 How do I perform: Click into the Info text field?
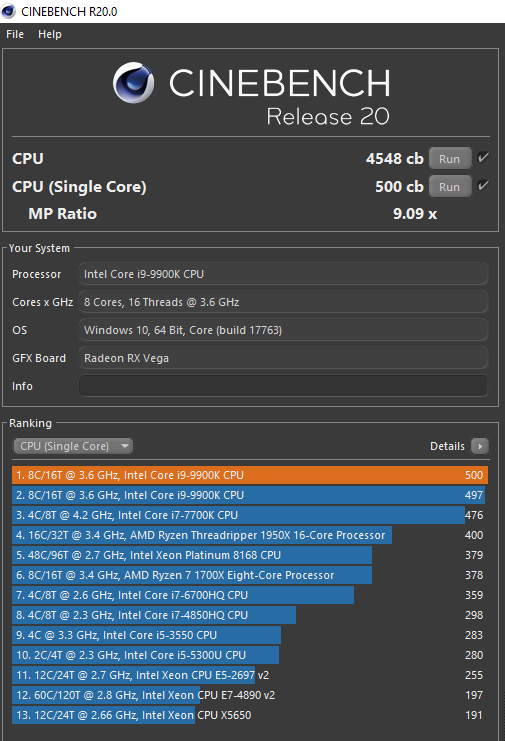tap(283, 386)
